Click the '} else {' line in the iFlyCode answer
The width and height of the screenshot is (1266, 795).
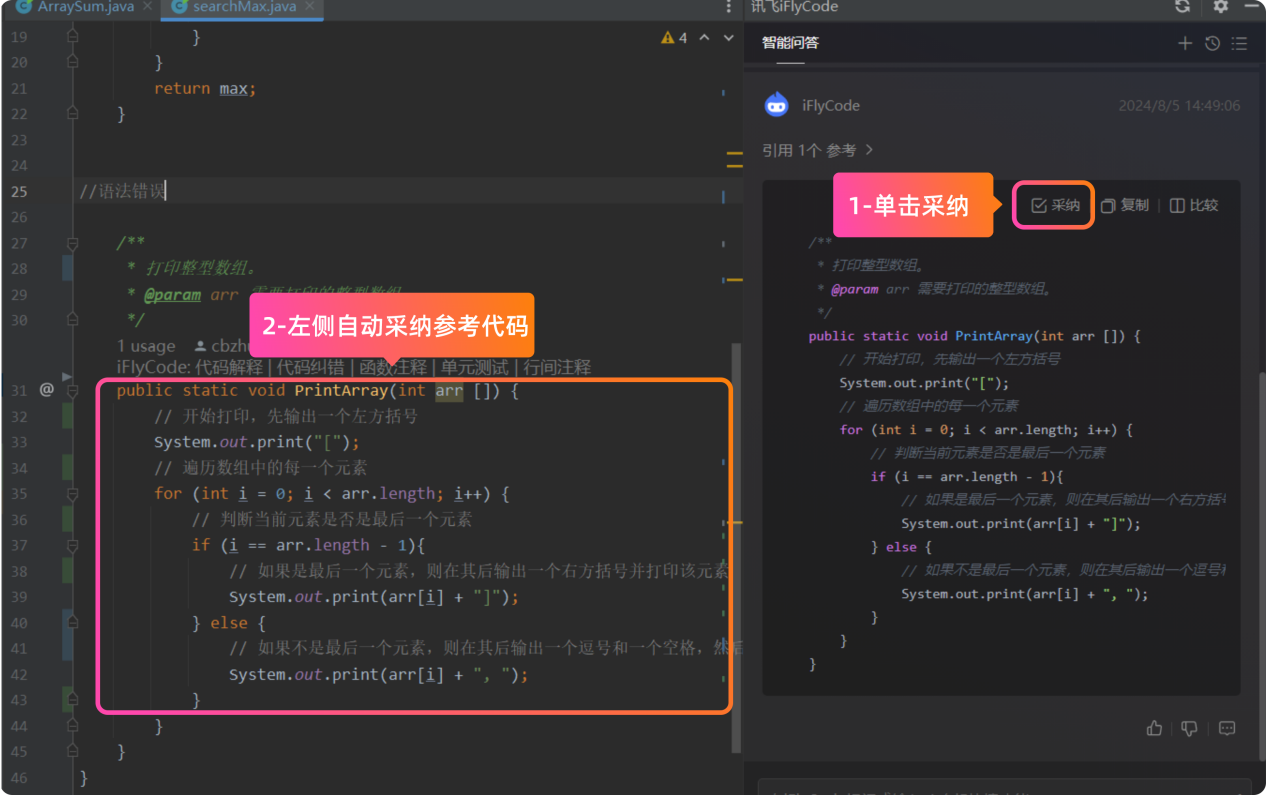[901, 547]
